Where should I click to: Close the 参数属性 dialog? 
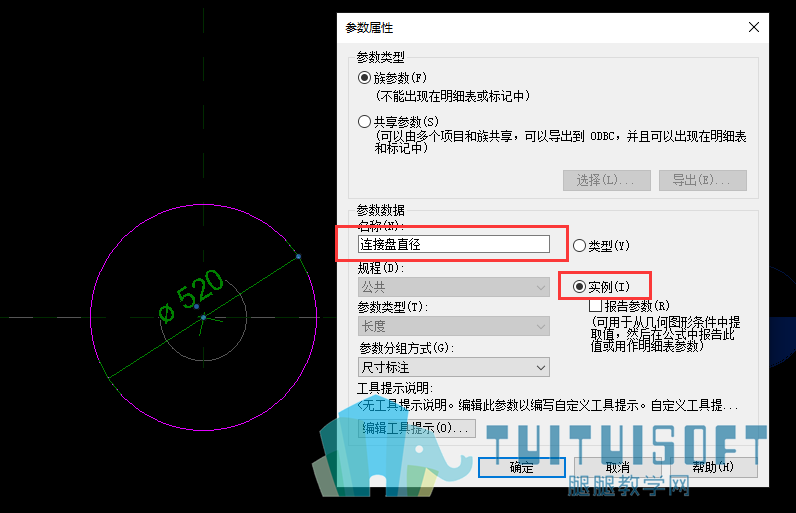[754, 27]
